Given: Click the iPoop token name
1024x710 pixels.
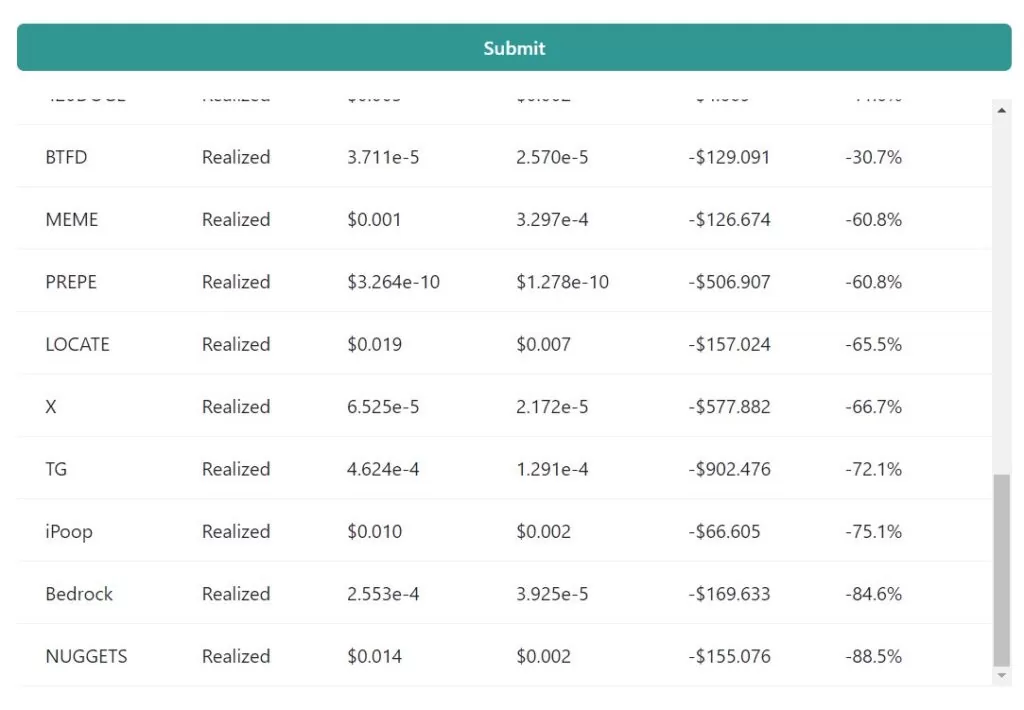Looking at the screenshot, I should (69, 532).
